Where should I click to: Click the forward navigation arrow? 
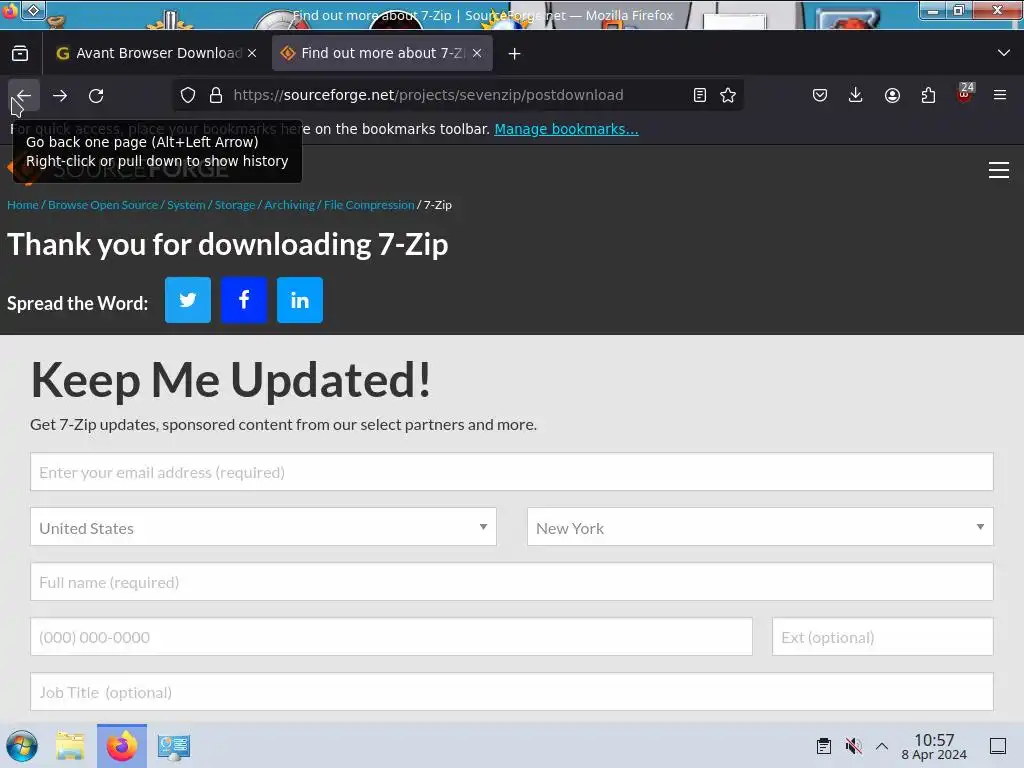60,95
